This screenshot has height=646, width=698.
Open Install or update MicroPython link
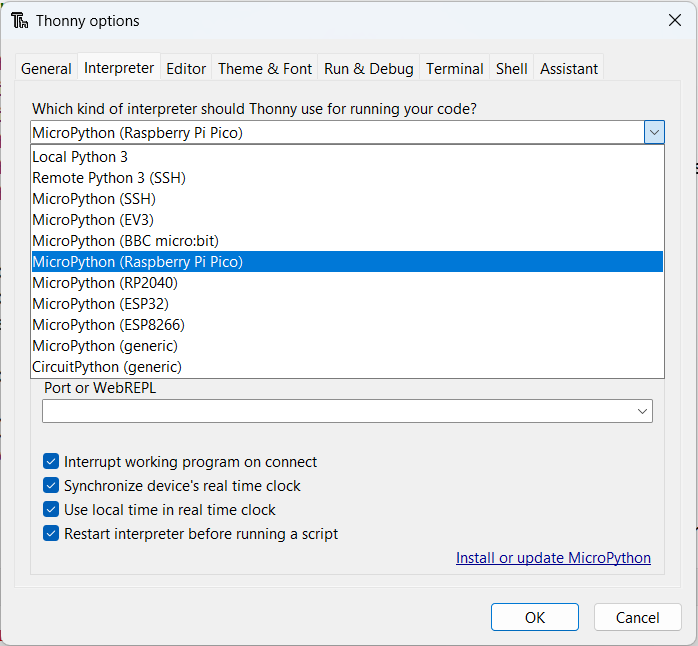tap(553, 558)
